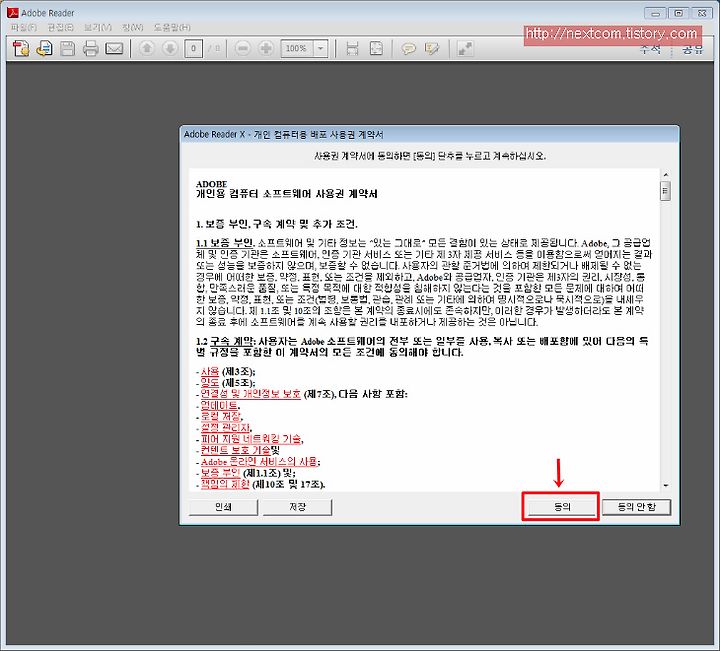
Task: Click the Save floppy disk icon
Action: [x=68, y=48]
